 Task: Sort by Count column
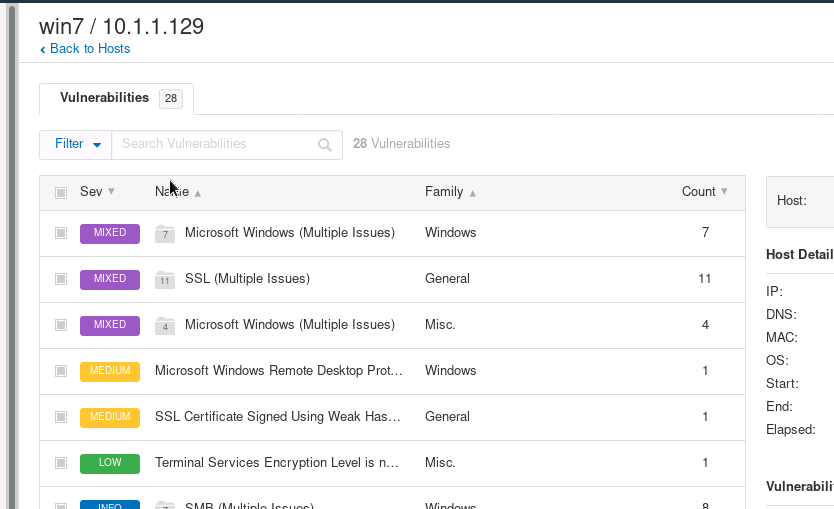[704, 191]
